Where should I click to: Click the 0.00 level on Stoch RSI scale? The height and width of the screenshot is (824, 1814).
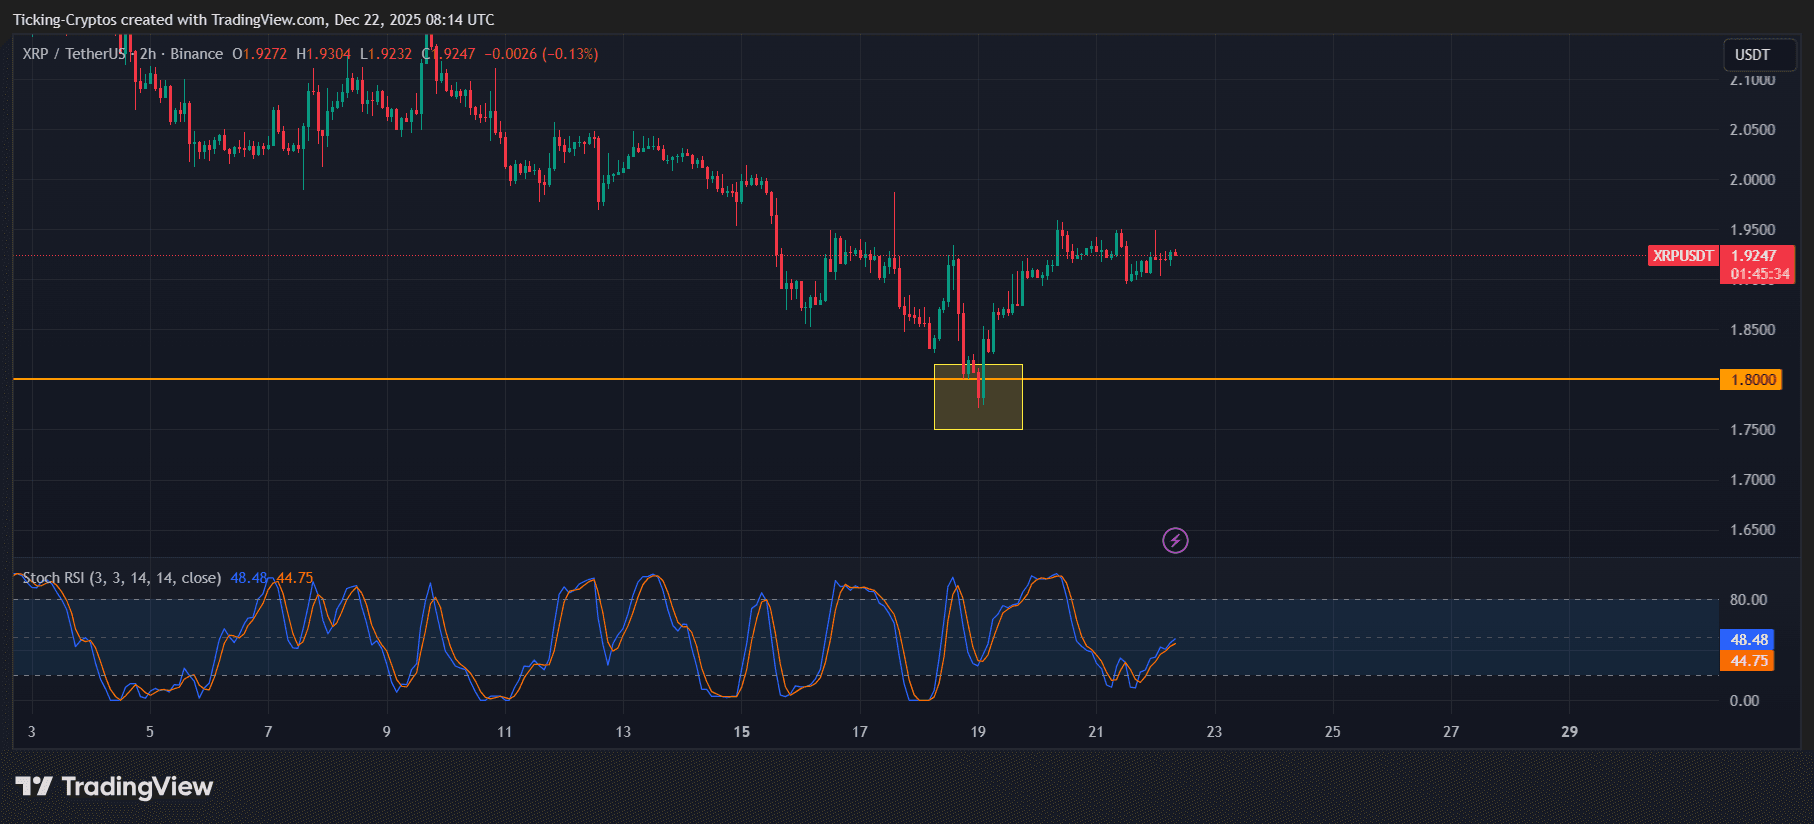tap(1744, 701)
